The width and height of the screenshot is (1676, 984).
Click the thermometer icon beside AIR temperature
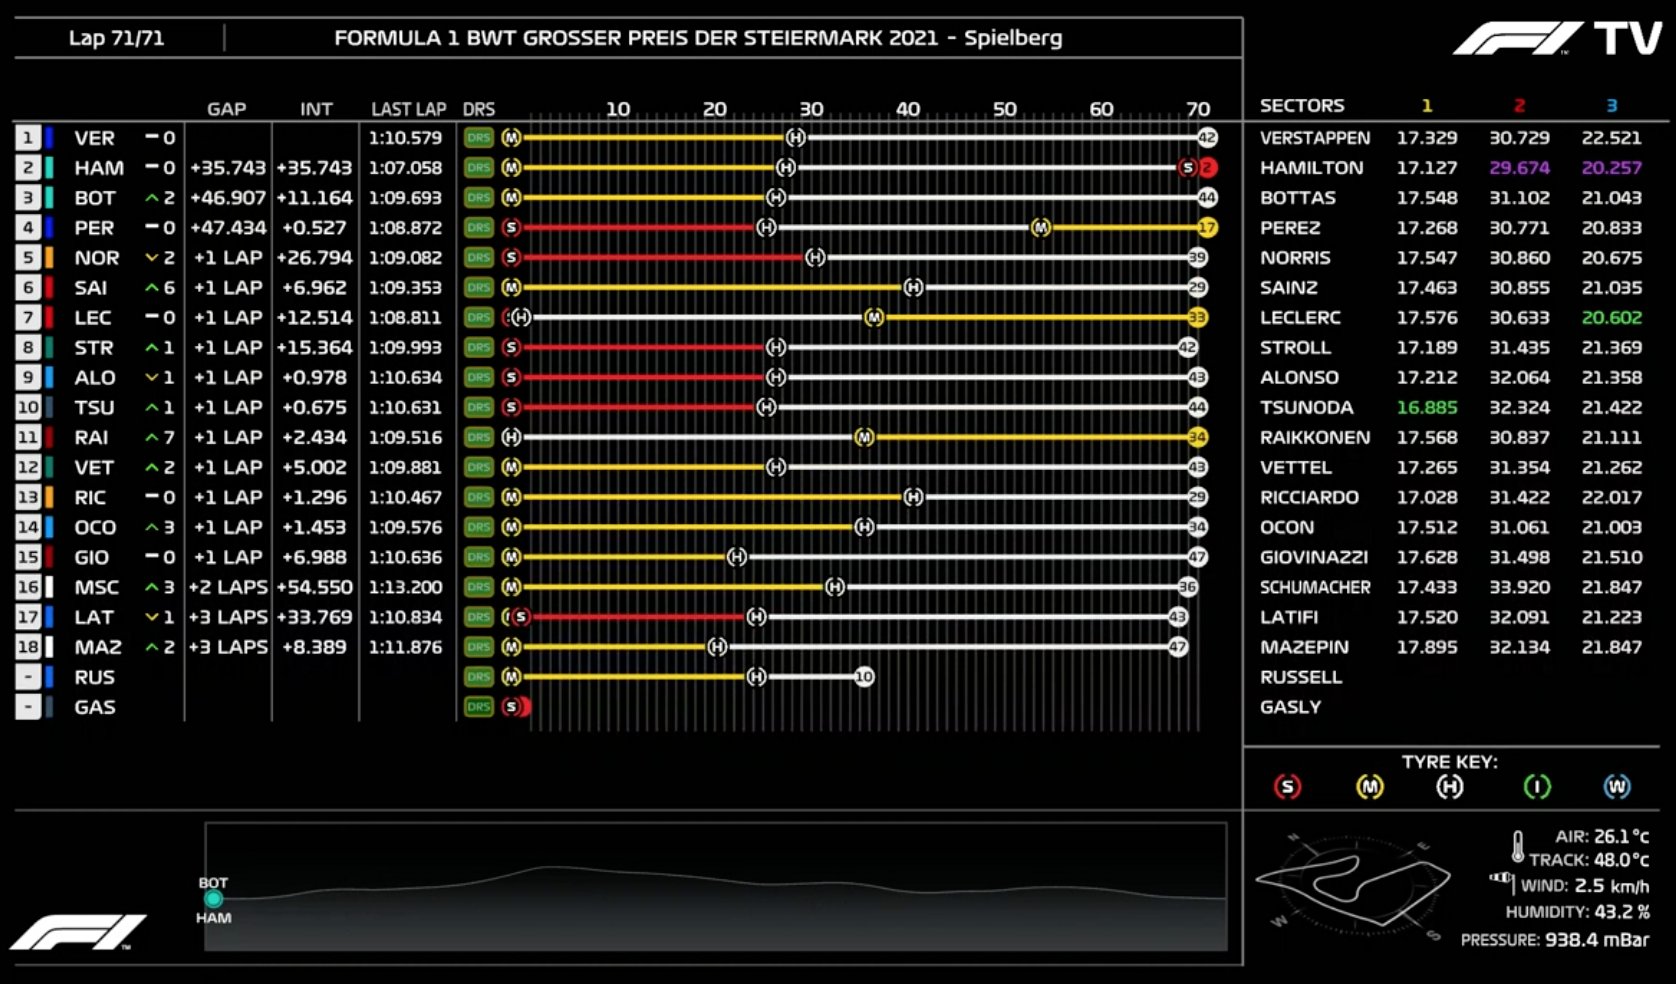click(1518, 847)
